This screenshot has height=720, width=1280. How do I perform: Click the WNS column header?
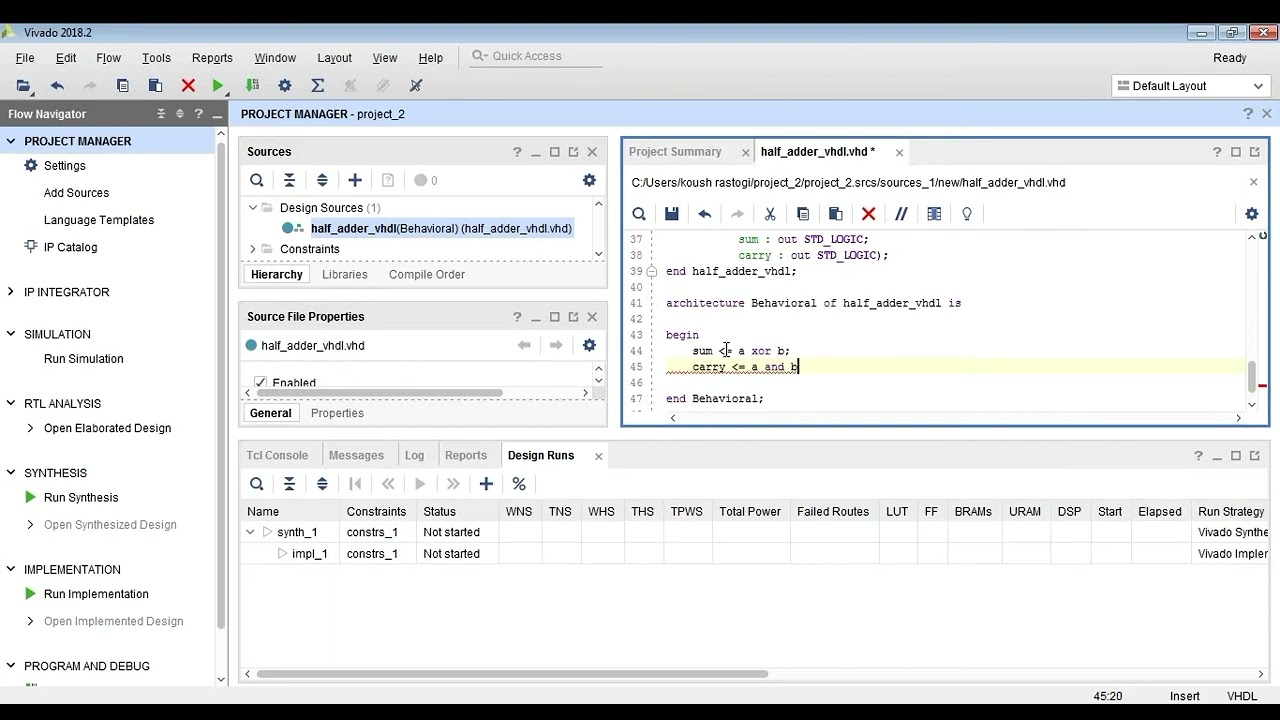pyautogui.click(x=519, y=512)
